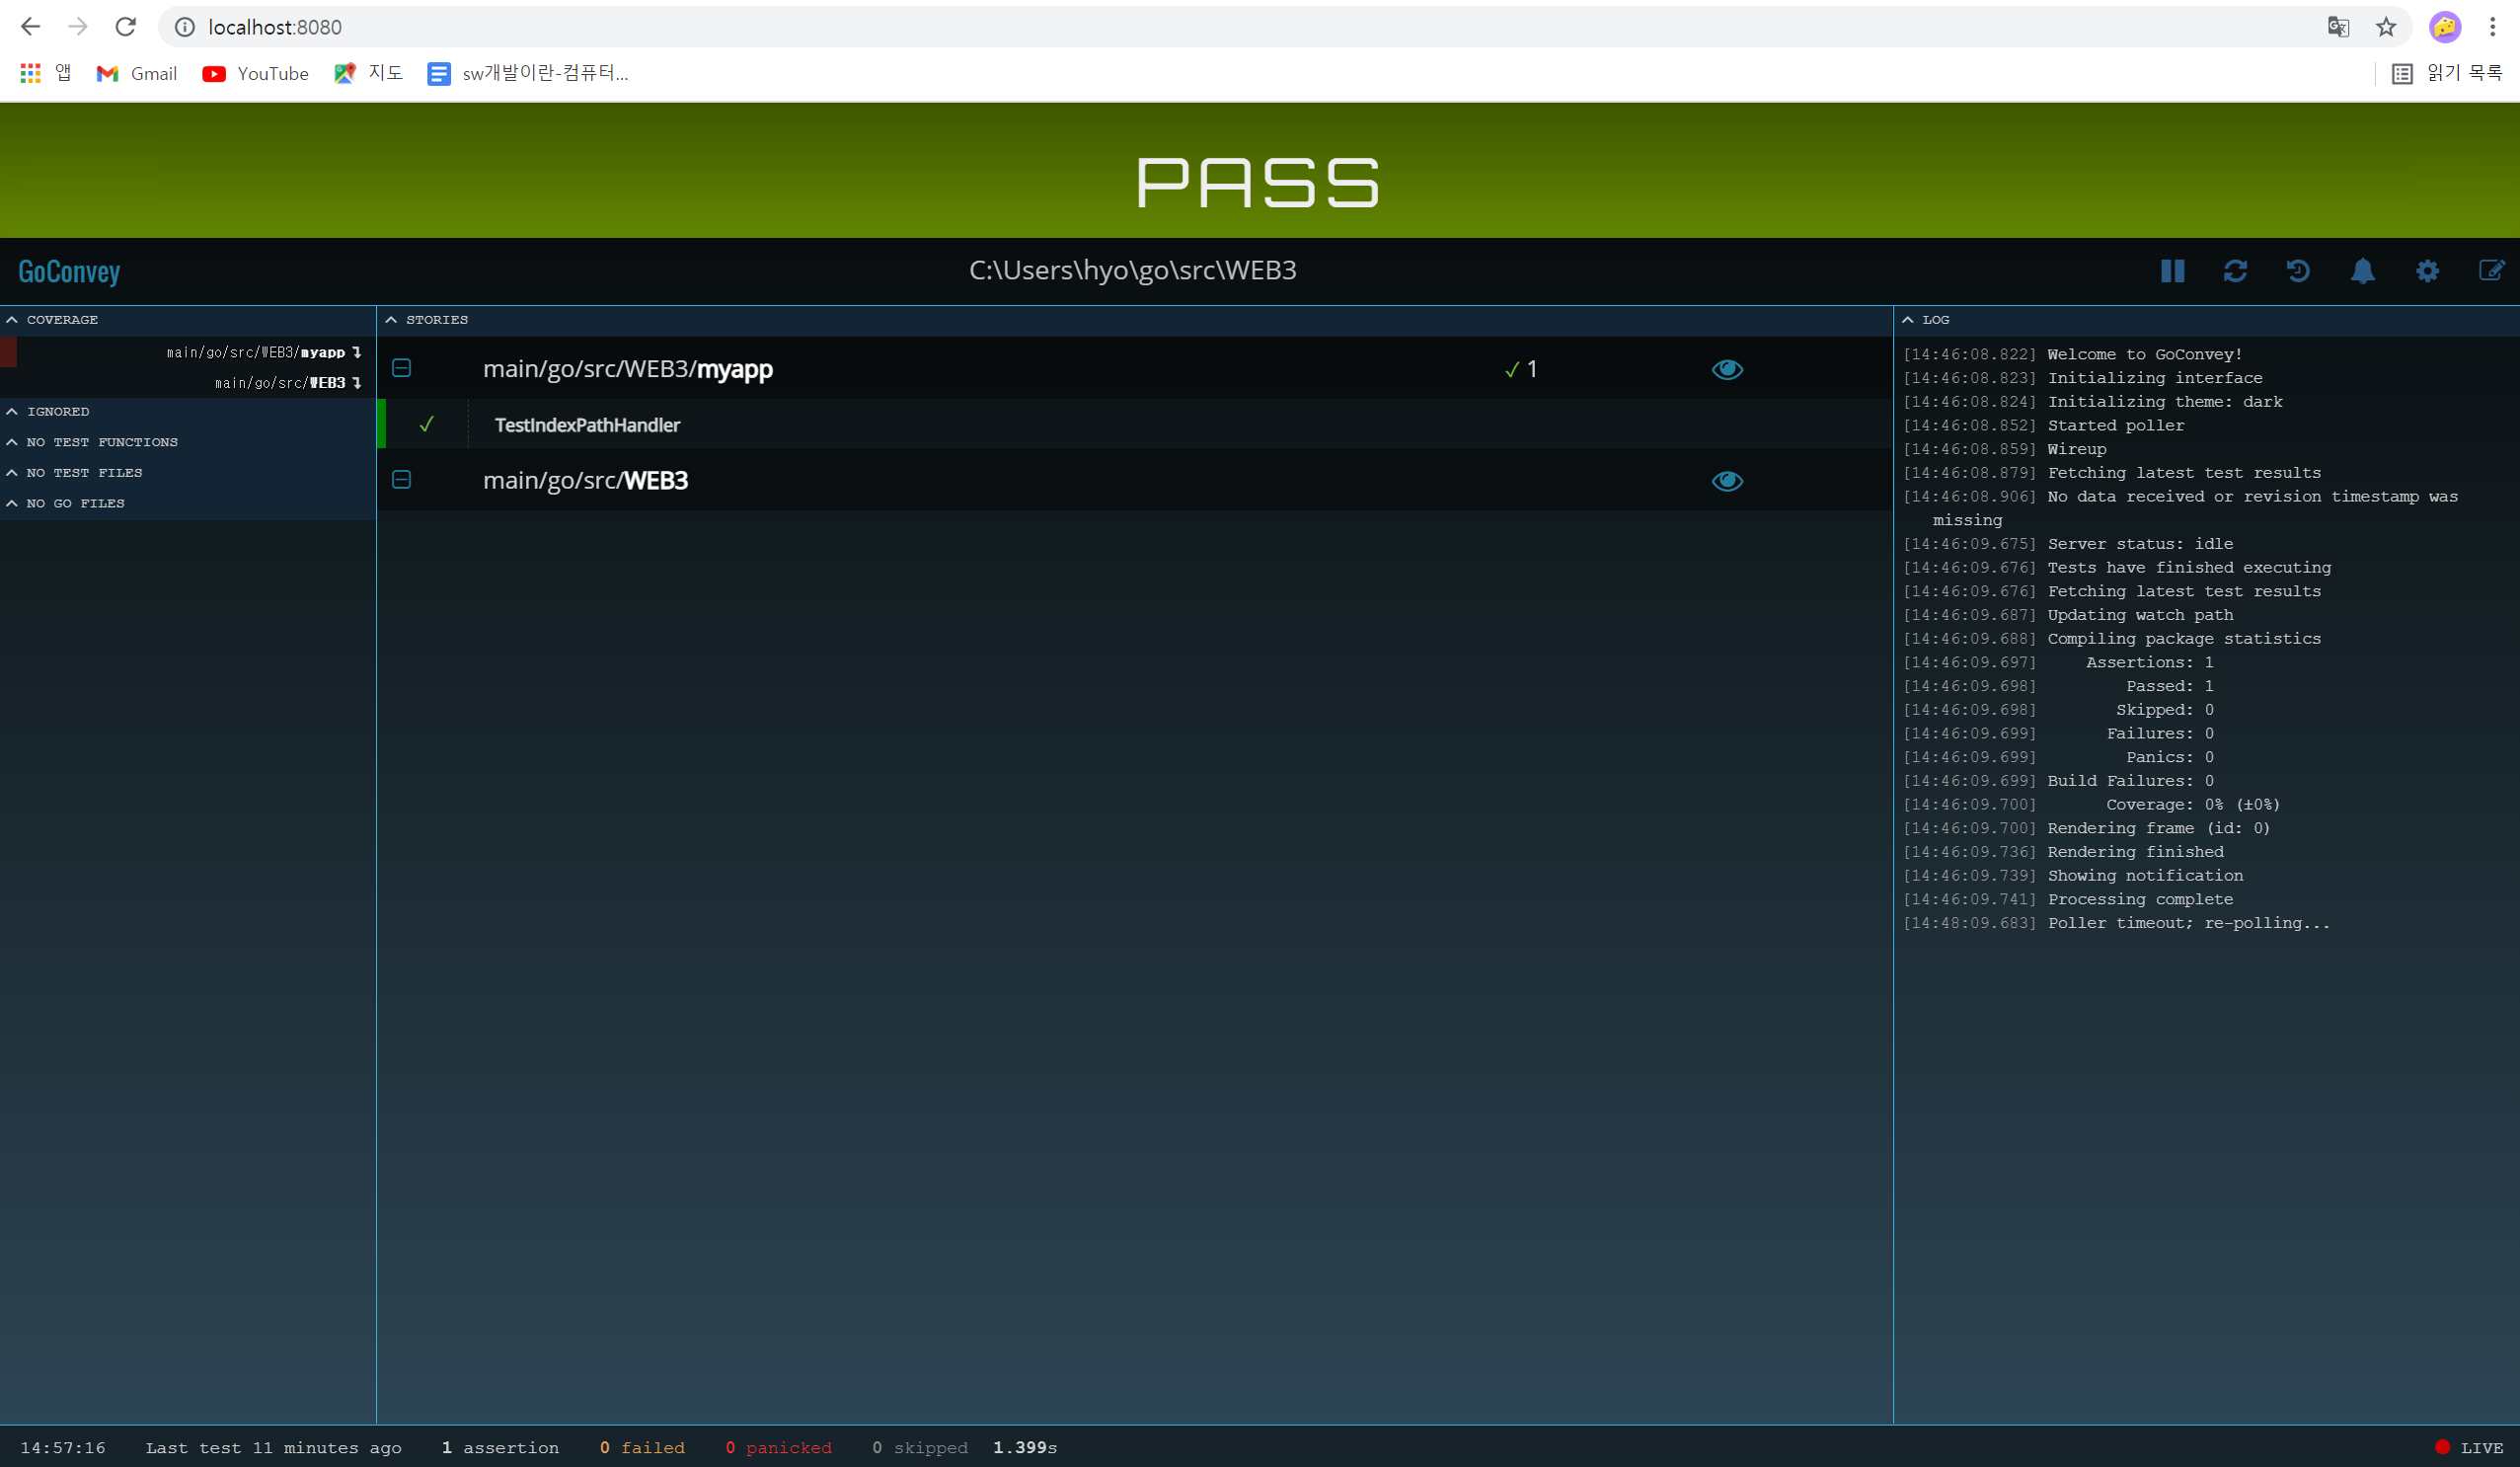Expand the IGNORED section
2520x1467 pixels.
48,412
